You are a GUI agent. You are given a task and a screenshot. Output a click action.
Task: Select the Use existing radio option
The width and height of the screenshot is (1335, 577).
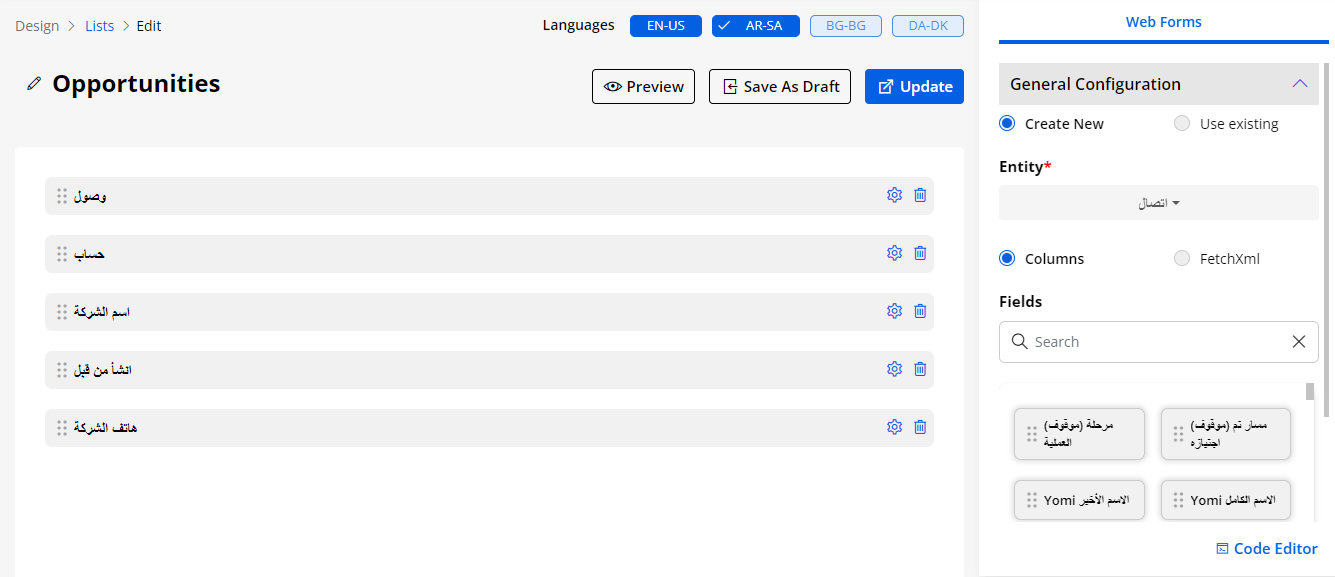(1182, 124)
